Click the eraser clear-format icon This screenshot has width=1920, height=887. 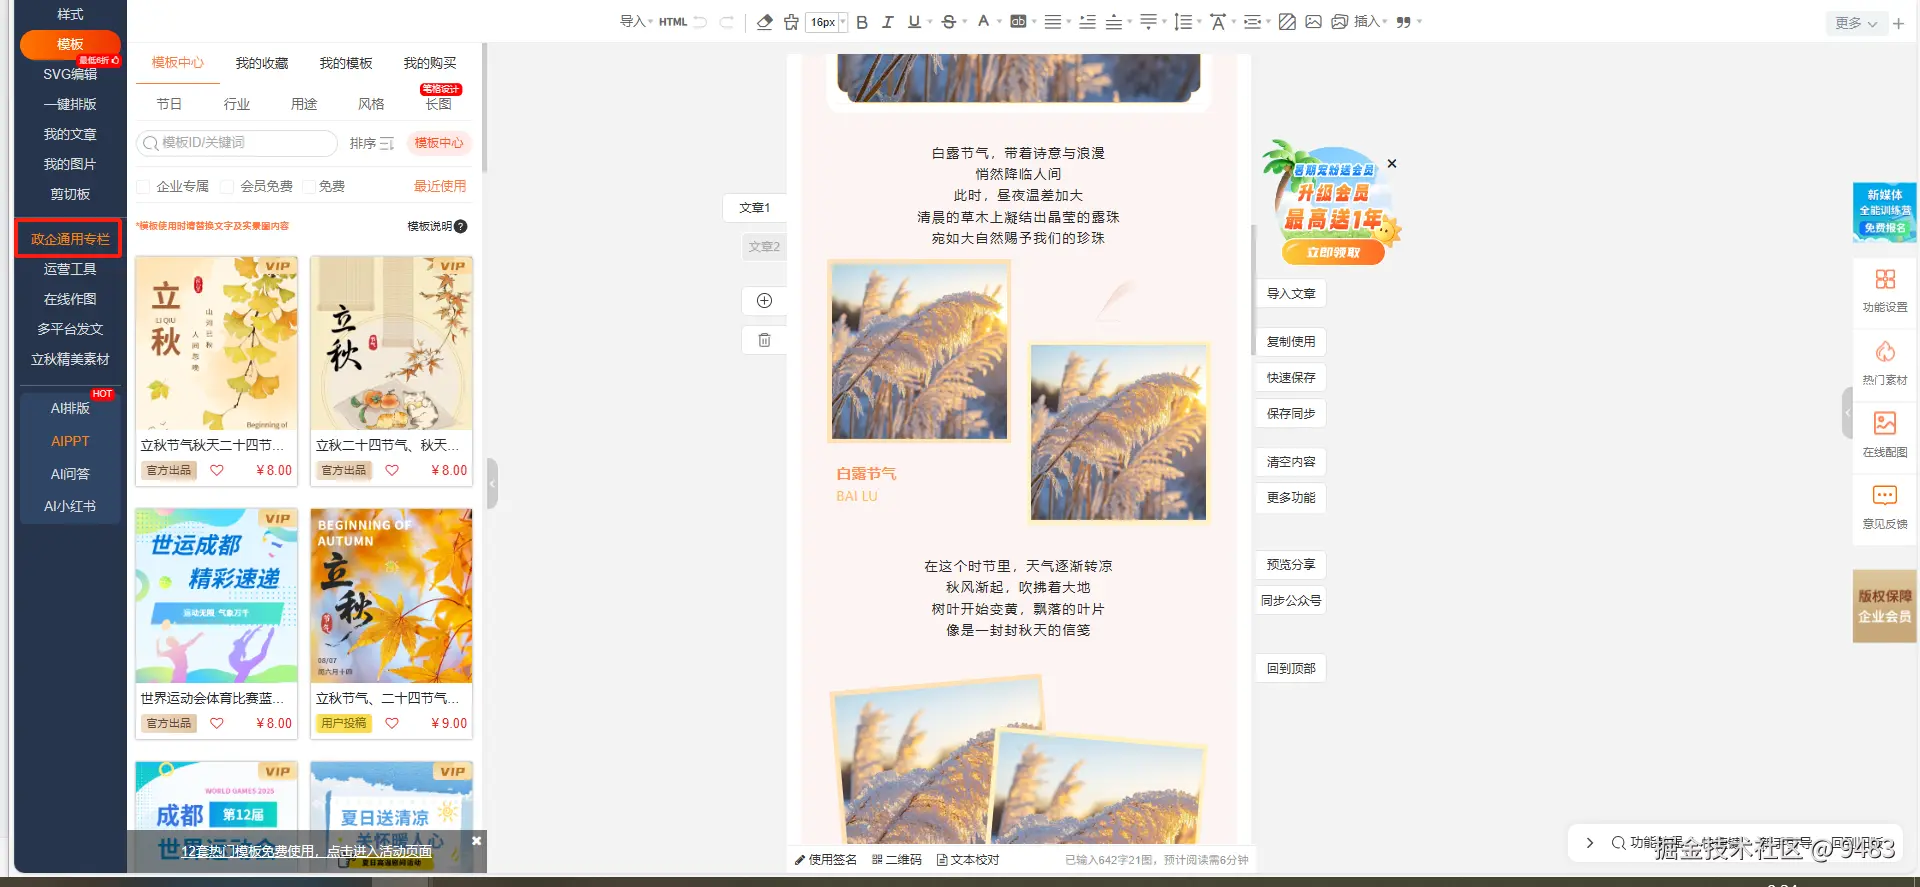coord(765,22)
